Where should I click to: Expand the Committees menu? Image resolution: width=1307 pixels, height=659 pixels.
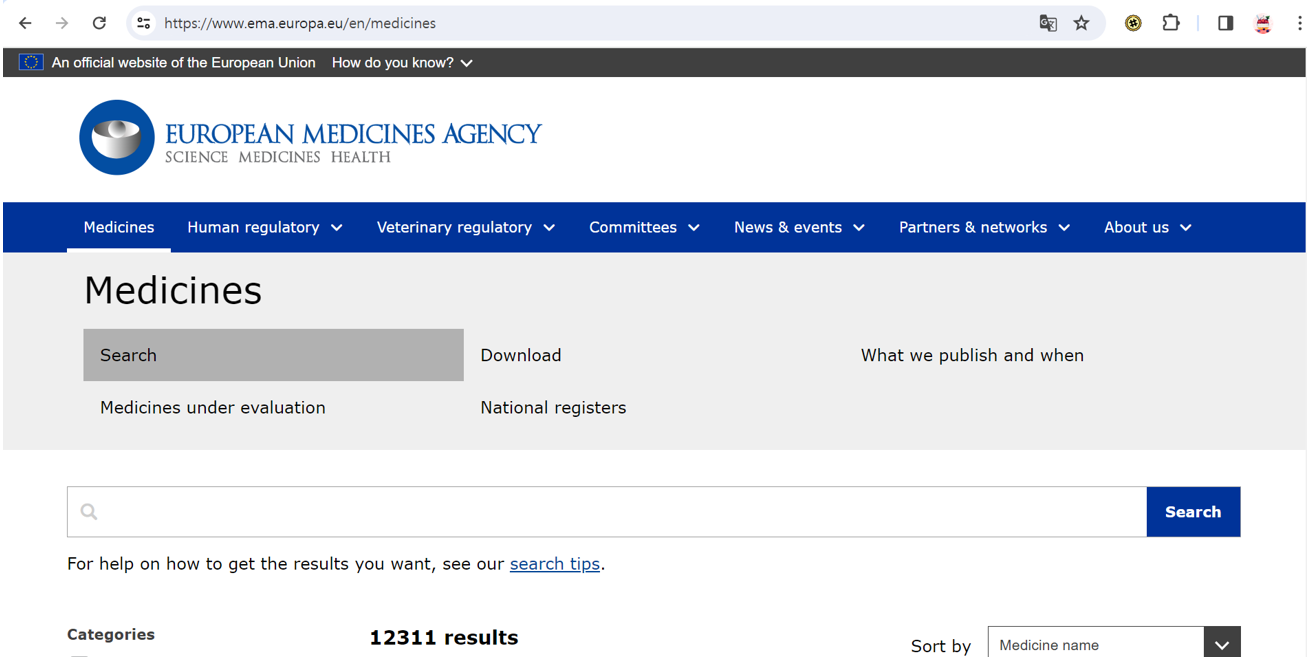pos(644,227)
